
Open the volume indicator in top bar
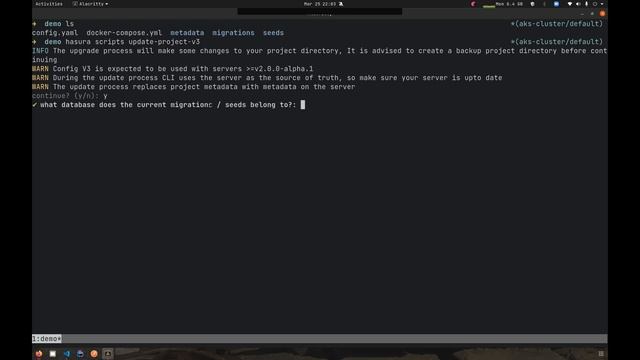pos(578,4)
